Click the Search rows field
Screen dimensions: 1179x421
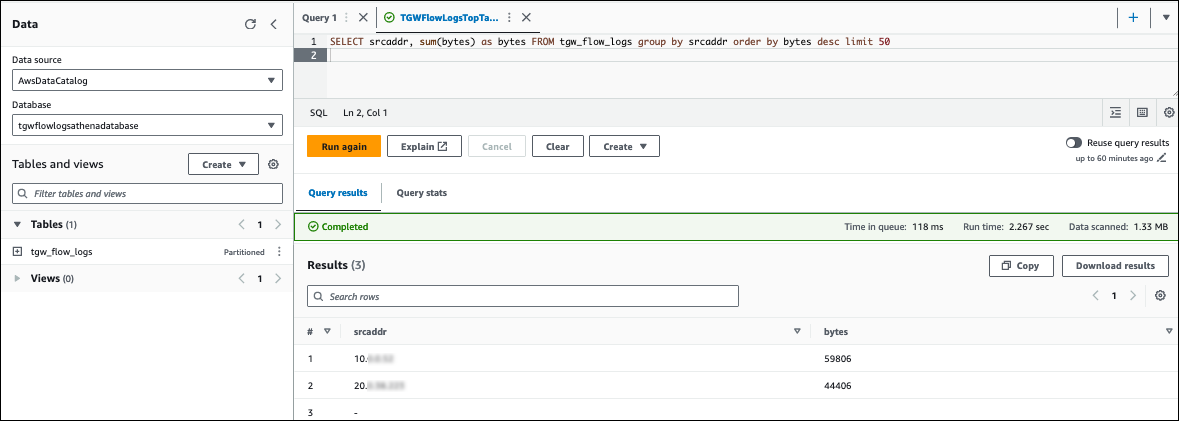[523, 296]
